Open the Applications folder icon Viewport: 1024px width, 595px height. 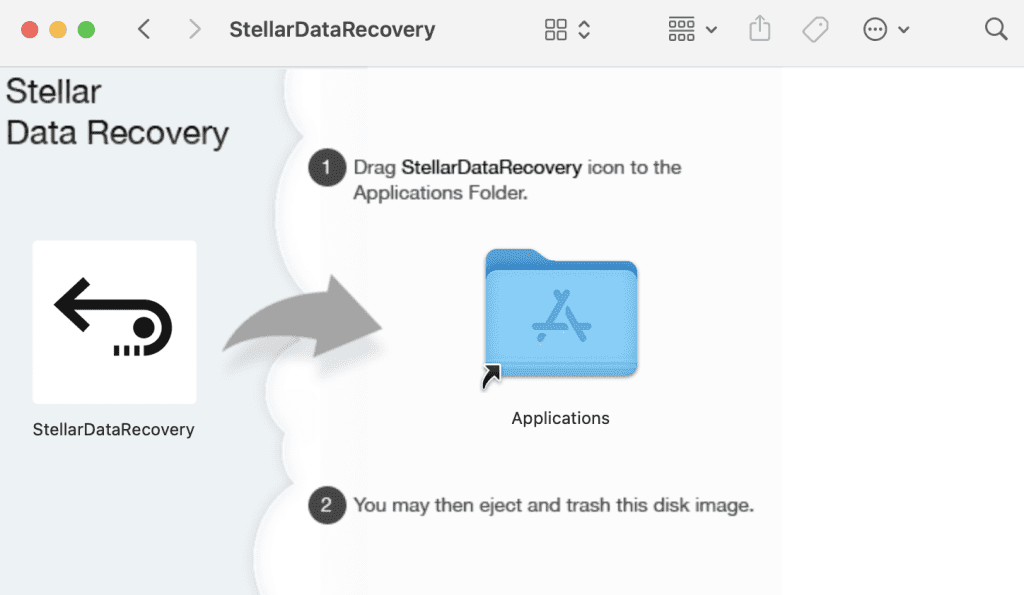(560, 314)
